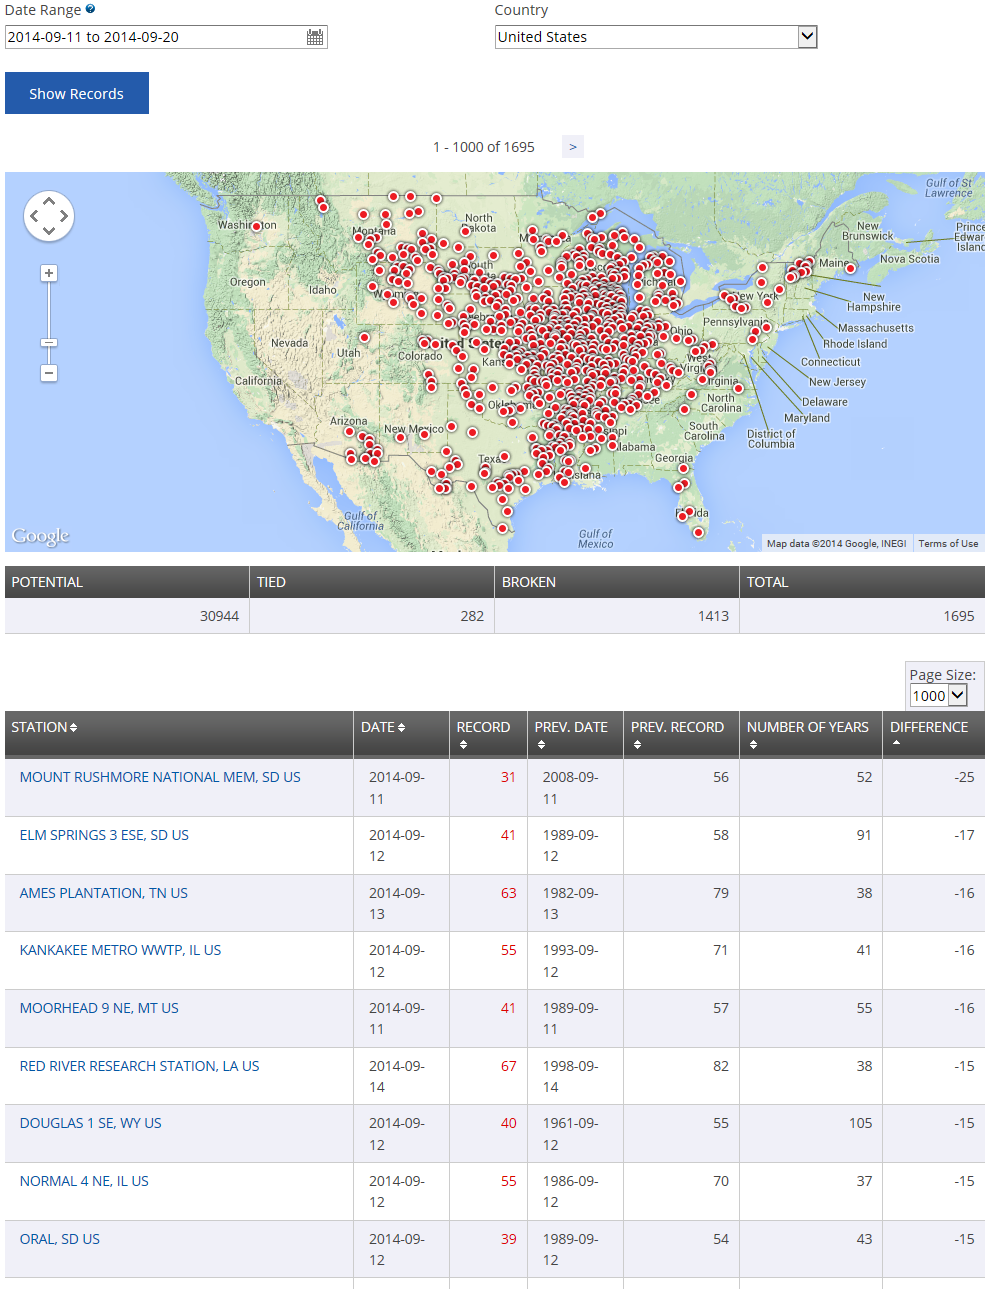Go to next page of records arrow
Image resolution: width=1001 pixels, height=1289 pixels.
click(x=572, y=147)
